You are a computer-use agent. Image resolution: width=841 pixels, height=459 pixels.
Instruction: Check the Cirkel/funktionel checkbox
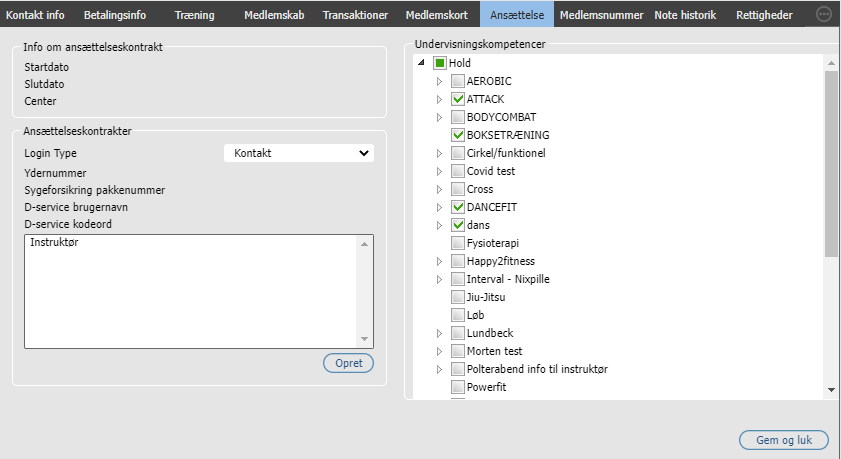458,153
